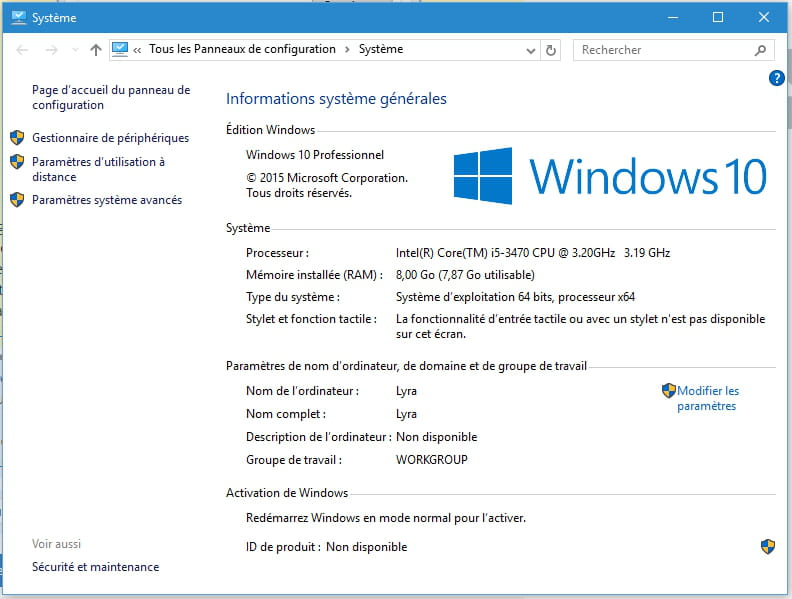This screenshot has width=792, height=599.
Task: Click the Système breadcrumb segment
Action: pos(381,49)
